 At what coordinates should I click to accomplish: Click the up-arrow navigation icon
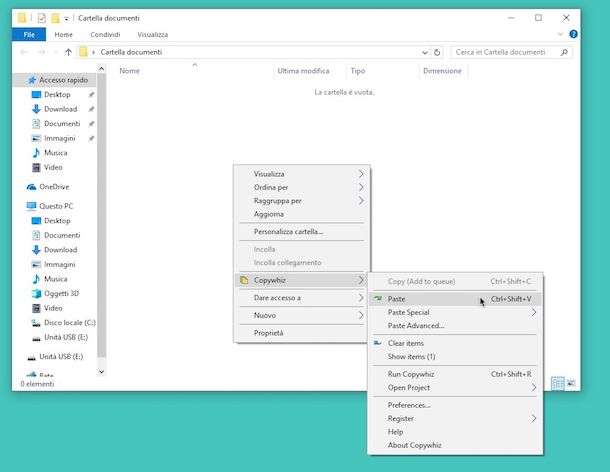(68, 52)
